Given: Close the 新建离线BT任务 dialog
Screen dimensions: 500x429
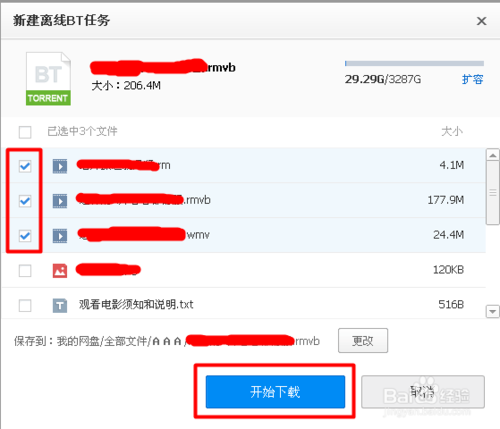Looking at the screenshot, I should [x=481, y=21].
